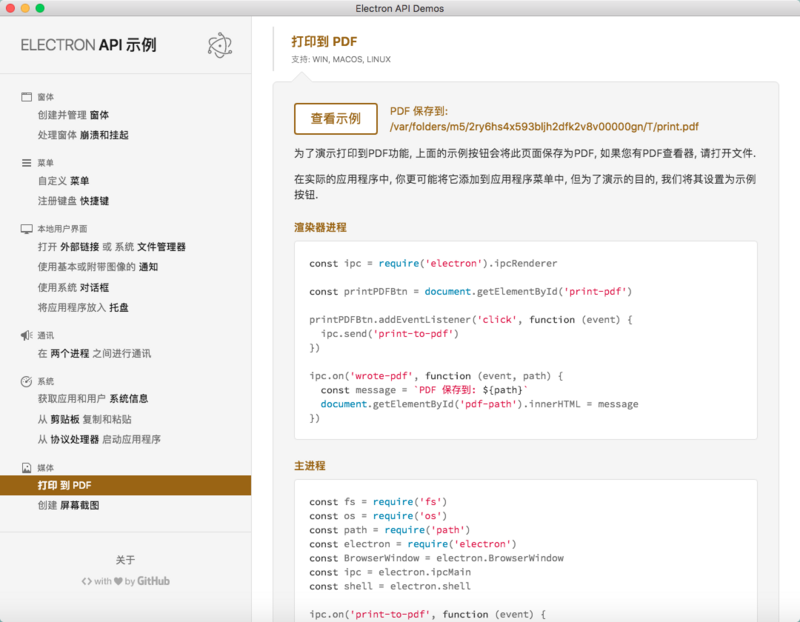The image size is (800, 622).
Task: Click the 本地用户界面 category heading
Action: [x=62, y=229]
